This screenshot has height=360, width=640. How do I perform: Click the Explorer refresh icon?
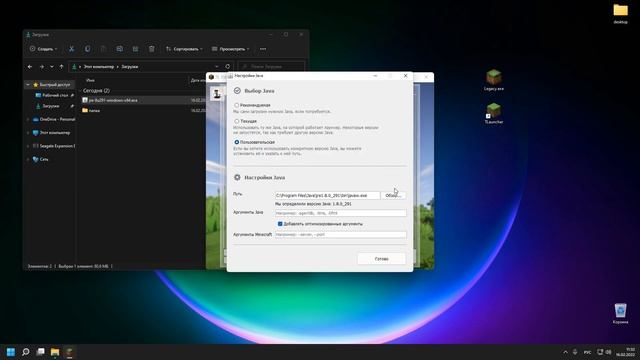tap(227, 67)
